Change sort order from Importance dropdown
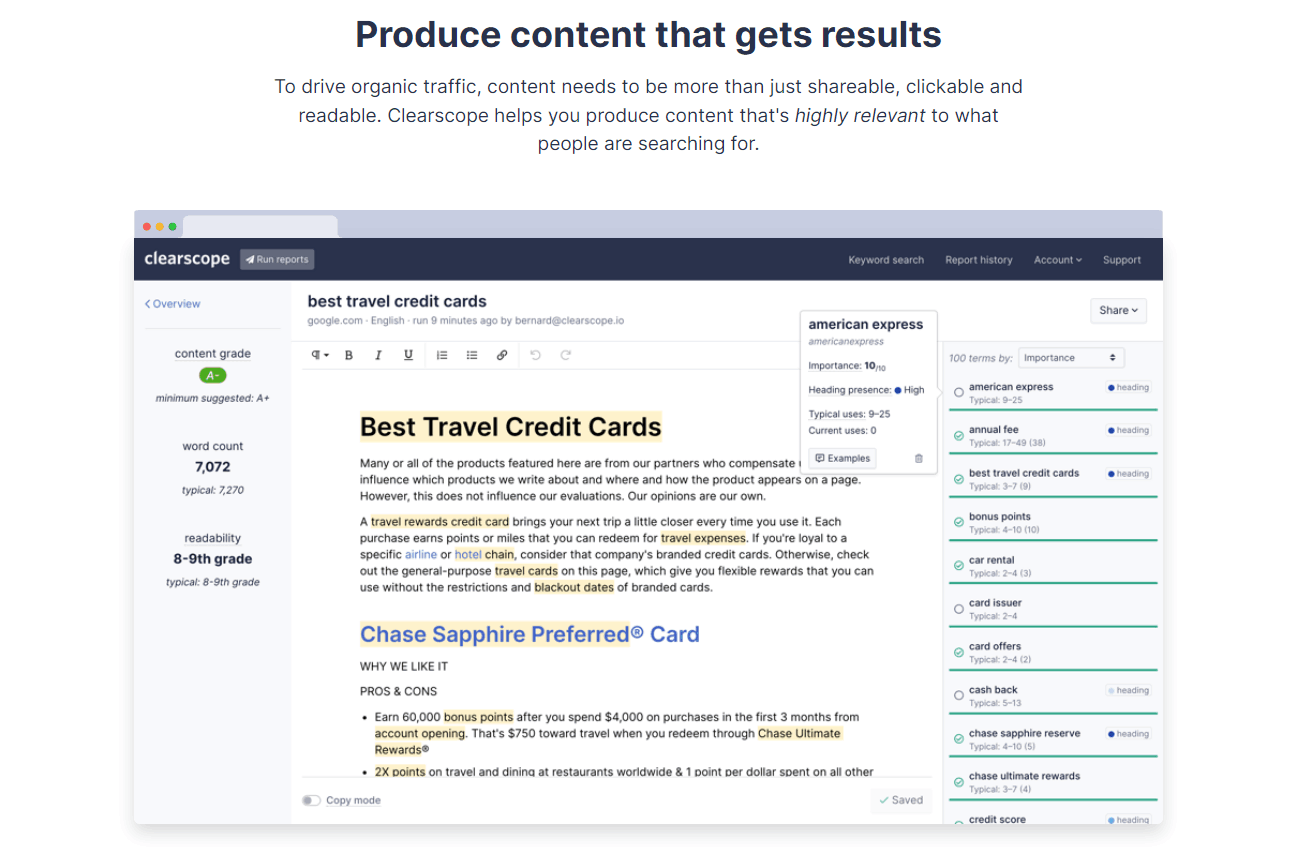The height and width of the screenshot is (868, 1296). click(1071, 358)
